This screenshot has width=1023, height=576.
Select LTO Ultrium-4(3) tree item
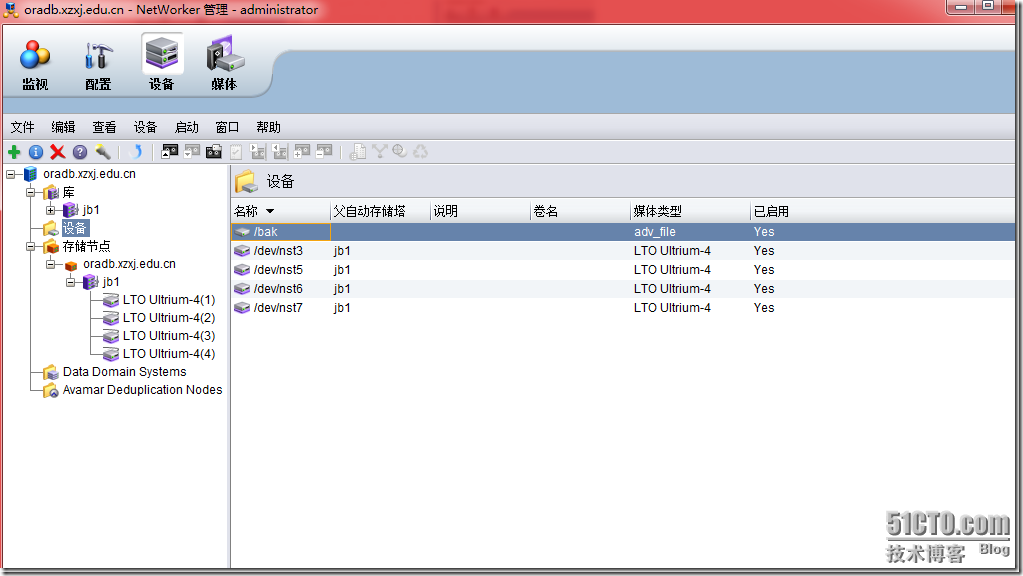coord(169,336)
